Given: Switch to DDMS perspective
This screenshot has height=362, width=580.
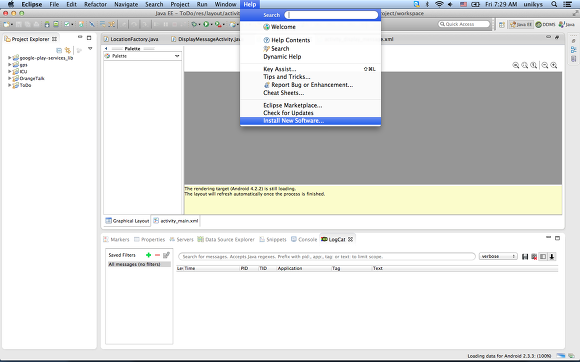Looking at the screenshot, I should [545, 24].
